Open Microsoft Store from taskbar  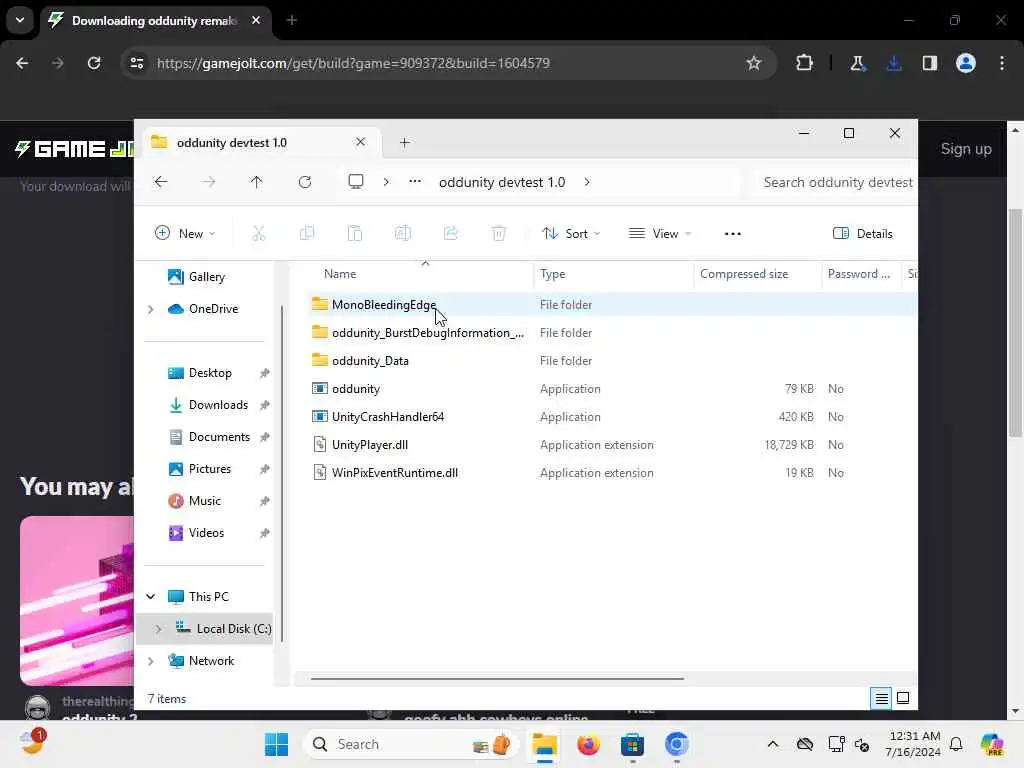pos(632,744)
